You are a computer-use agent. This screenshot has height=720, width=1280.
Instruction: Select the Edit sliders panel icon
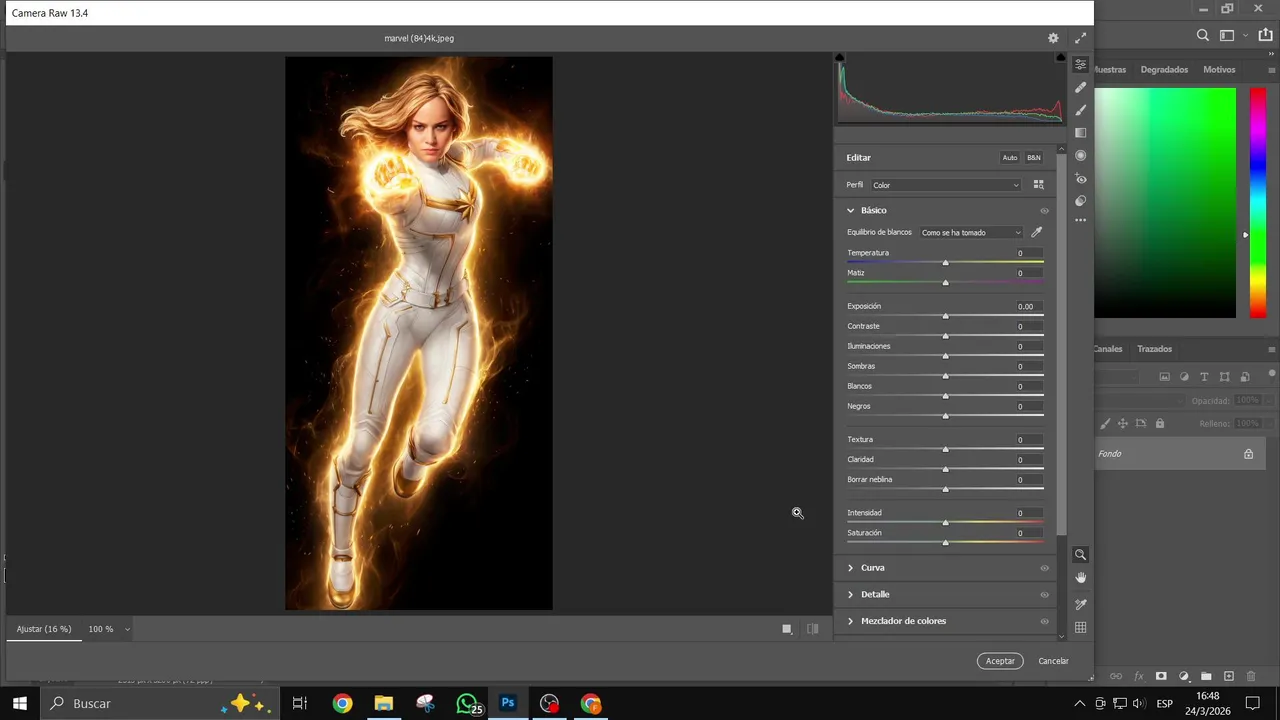click(1081, 64)
